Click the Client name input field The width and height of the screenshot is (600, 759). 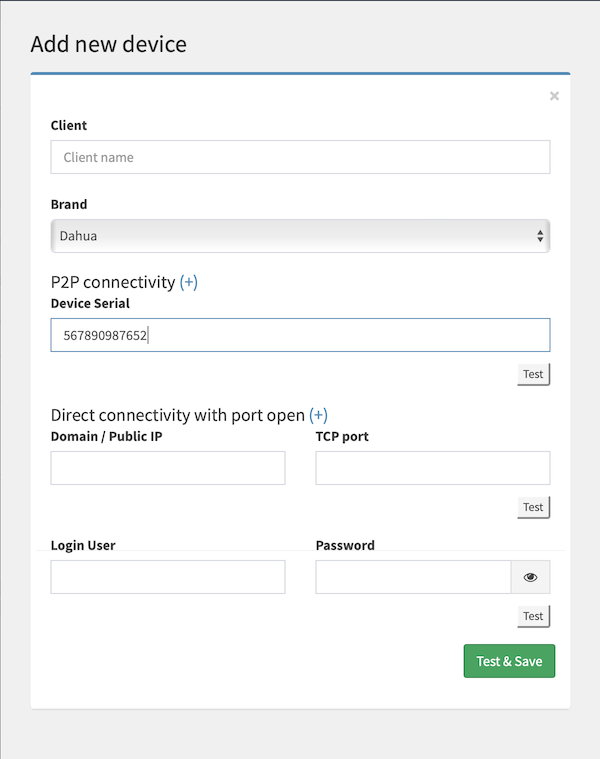[300, 157]
